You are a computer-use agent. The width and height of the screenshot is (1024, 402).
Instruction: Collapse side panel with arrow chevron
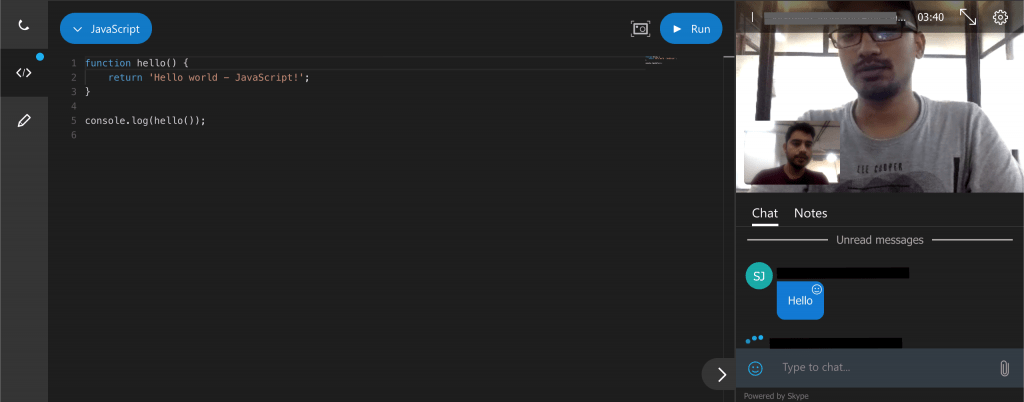[x=721, y=374]
